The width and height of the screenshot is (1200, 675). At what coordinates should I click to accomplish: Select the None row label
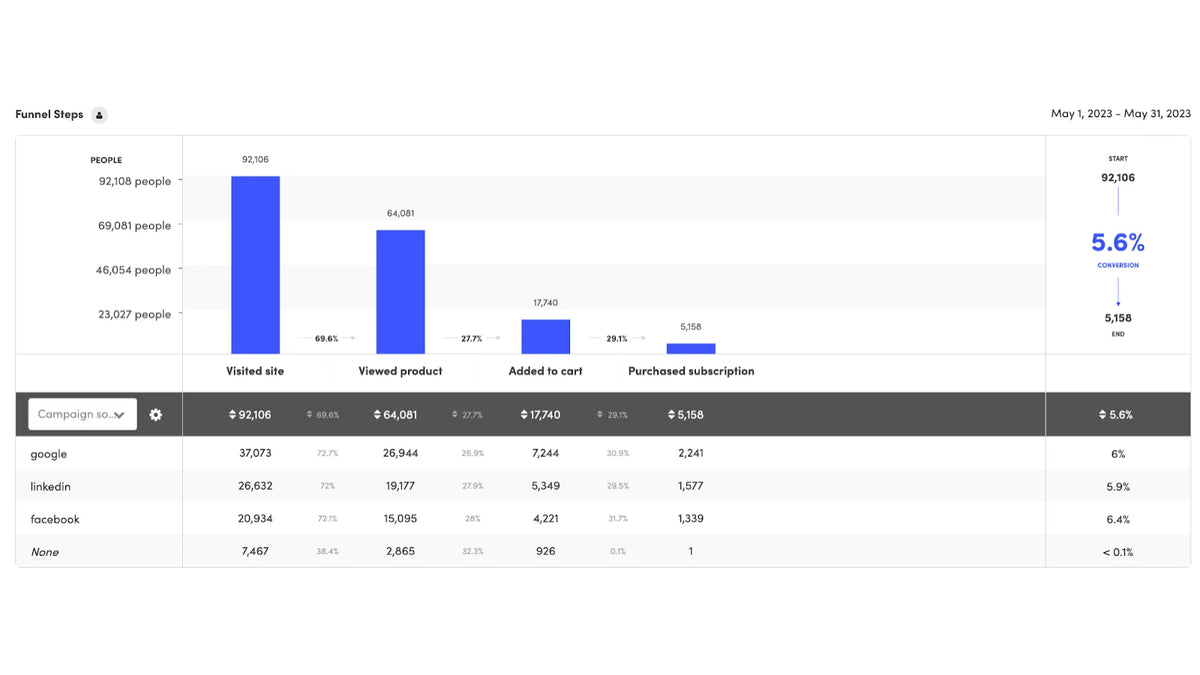tap(44, 552)
